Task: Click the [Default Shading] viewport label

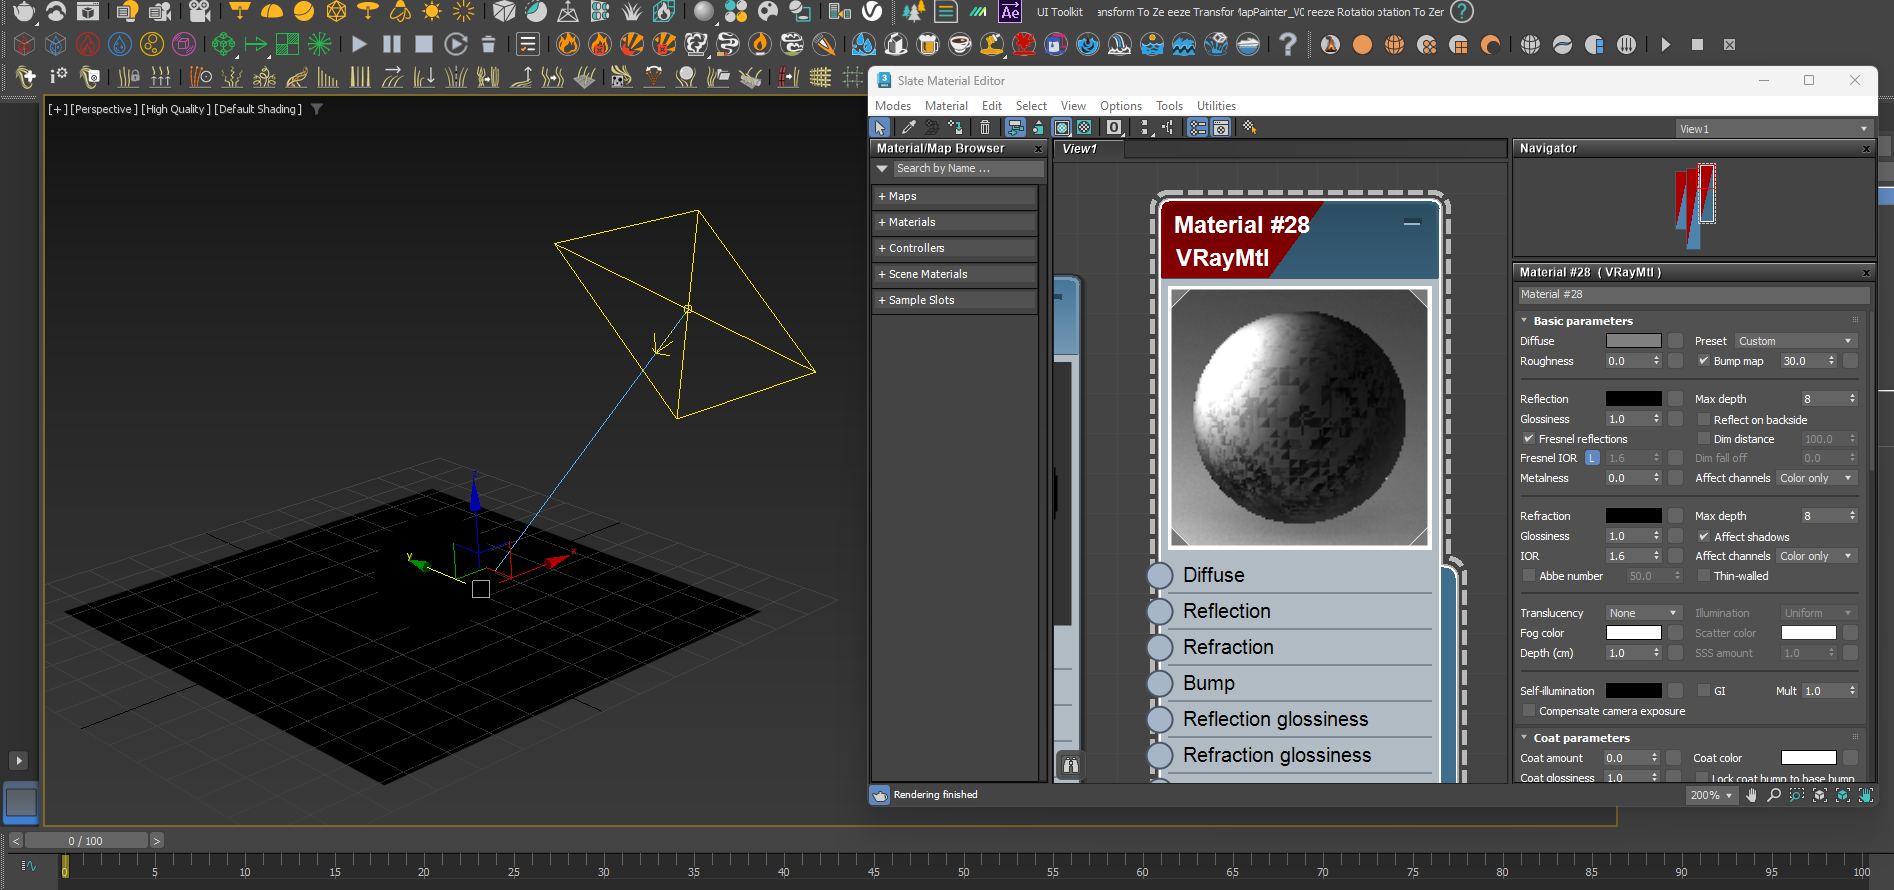Action: click(x=258, y=109)
